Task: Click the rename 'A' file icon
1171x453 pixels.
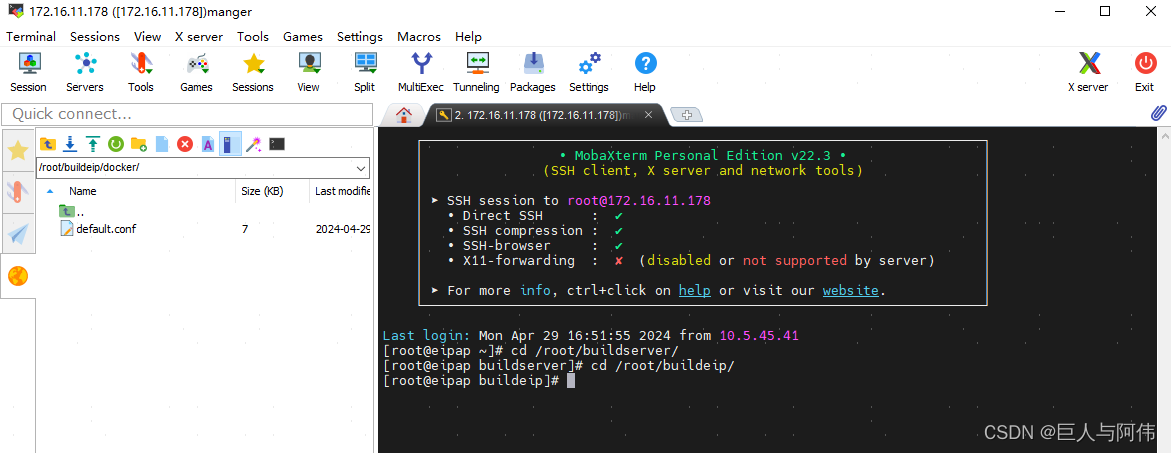Action: coord(208,144)
